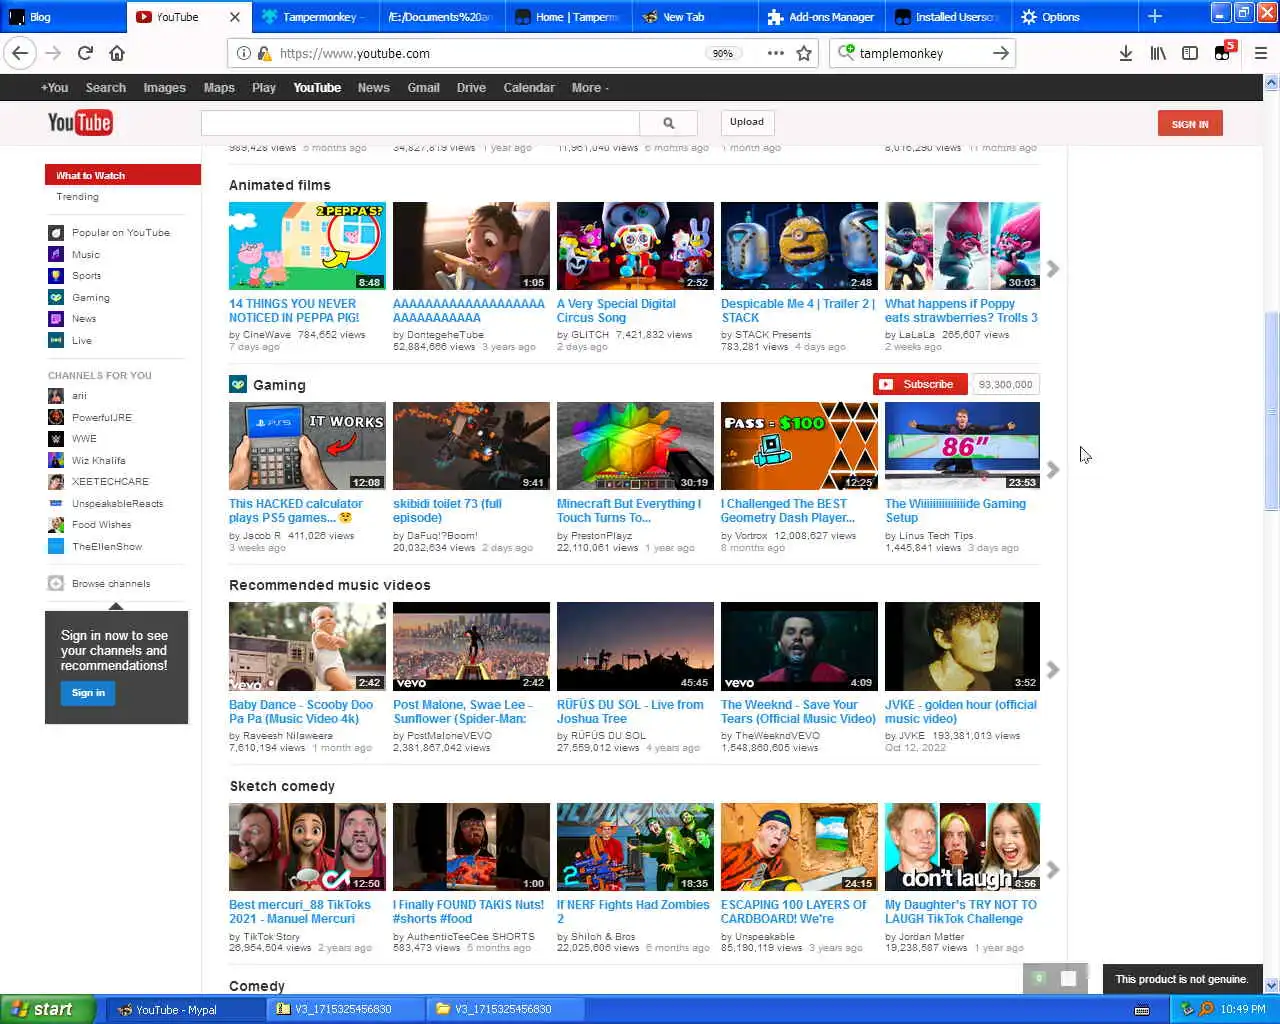The image size is (1280, 1024).
Task: Click the scrollbar down arrow
Action: point(1271,985)
